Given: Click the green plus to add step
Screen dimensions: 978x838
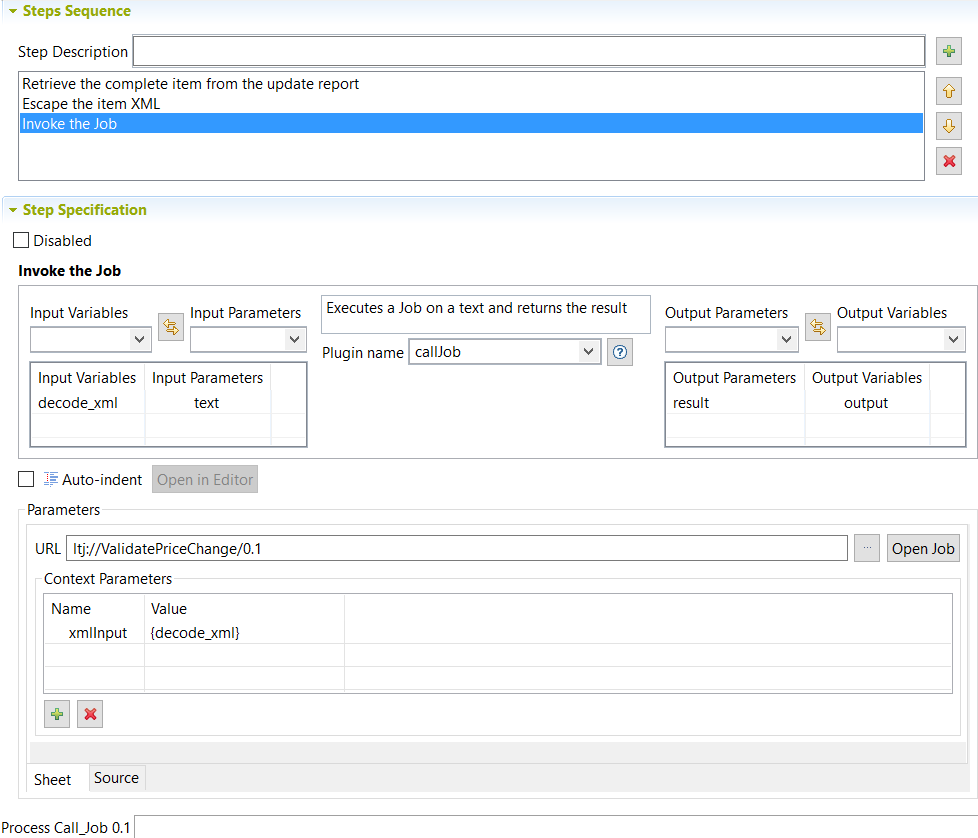Looking at the screenshot, I should [x=949, y=51].
